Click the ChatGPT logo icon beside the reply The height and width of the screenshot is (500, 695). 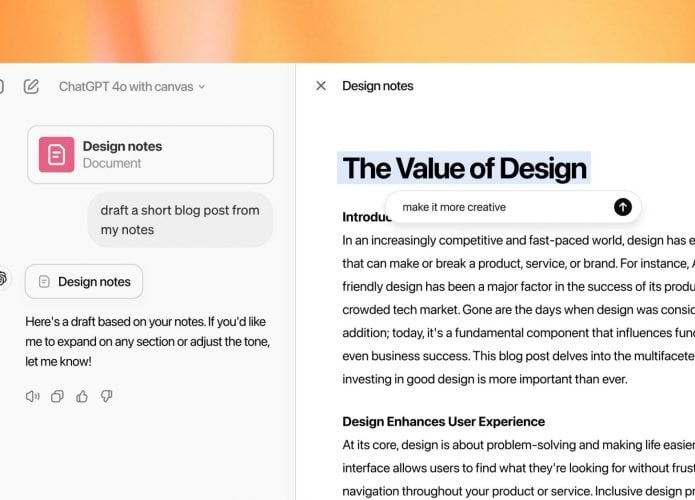point(2,278)
